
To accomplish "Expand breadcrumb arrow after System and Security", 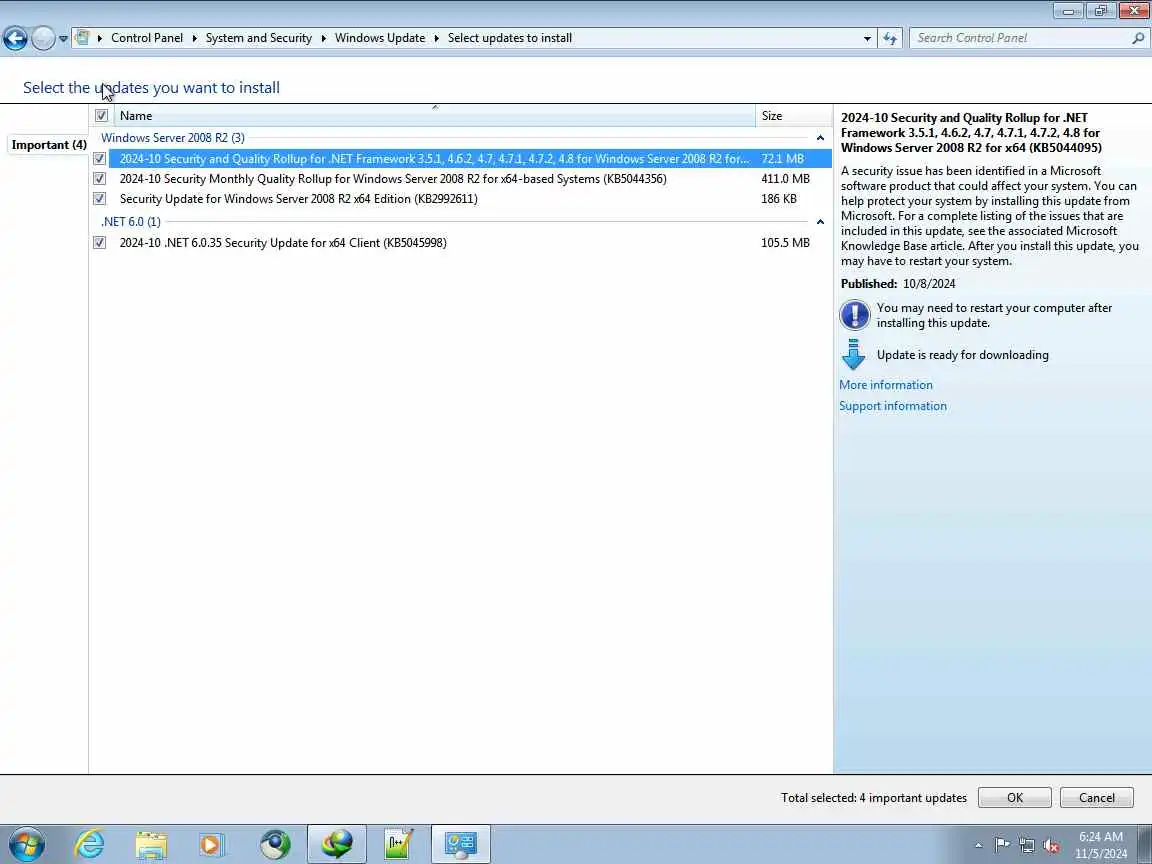I will 324,38.
